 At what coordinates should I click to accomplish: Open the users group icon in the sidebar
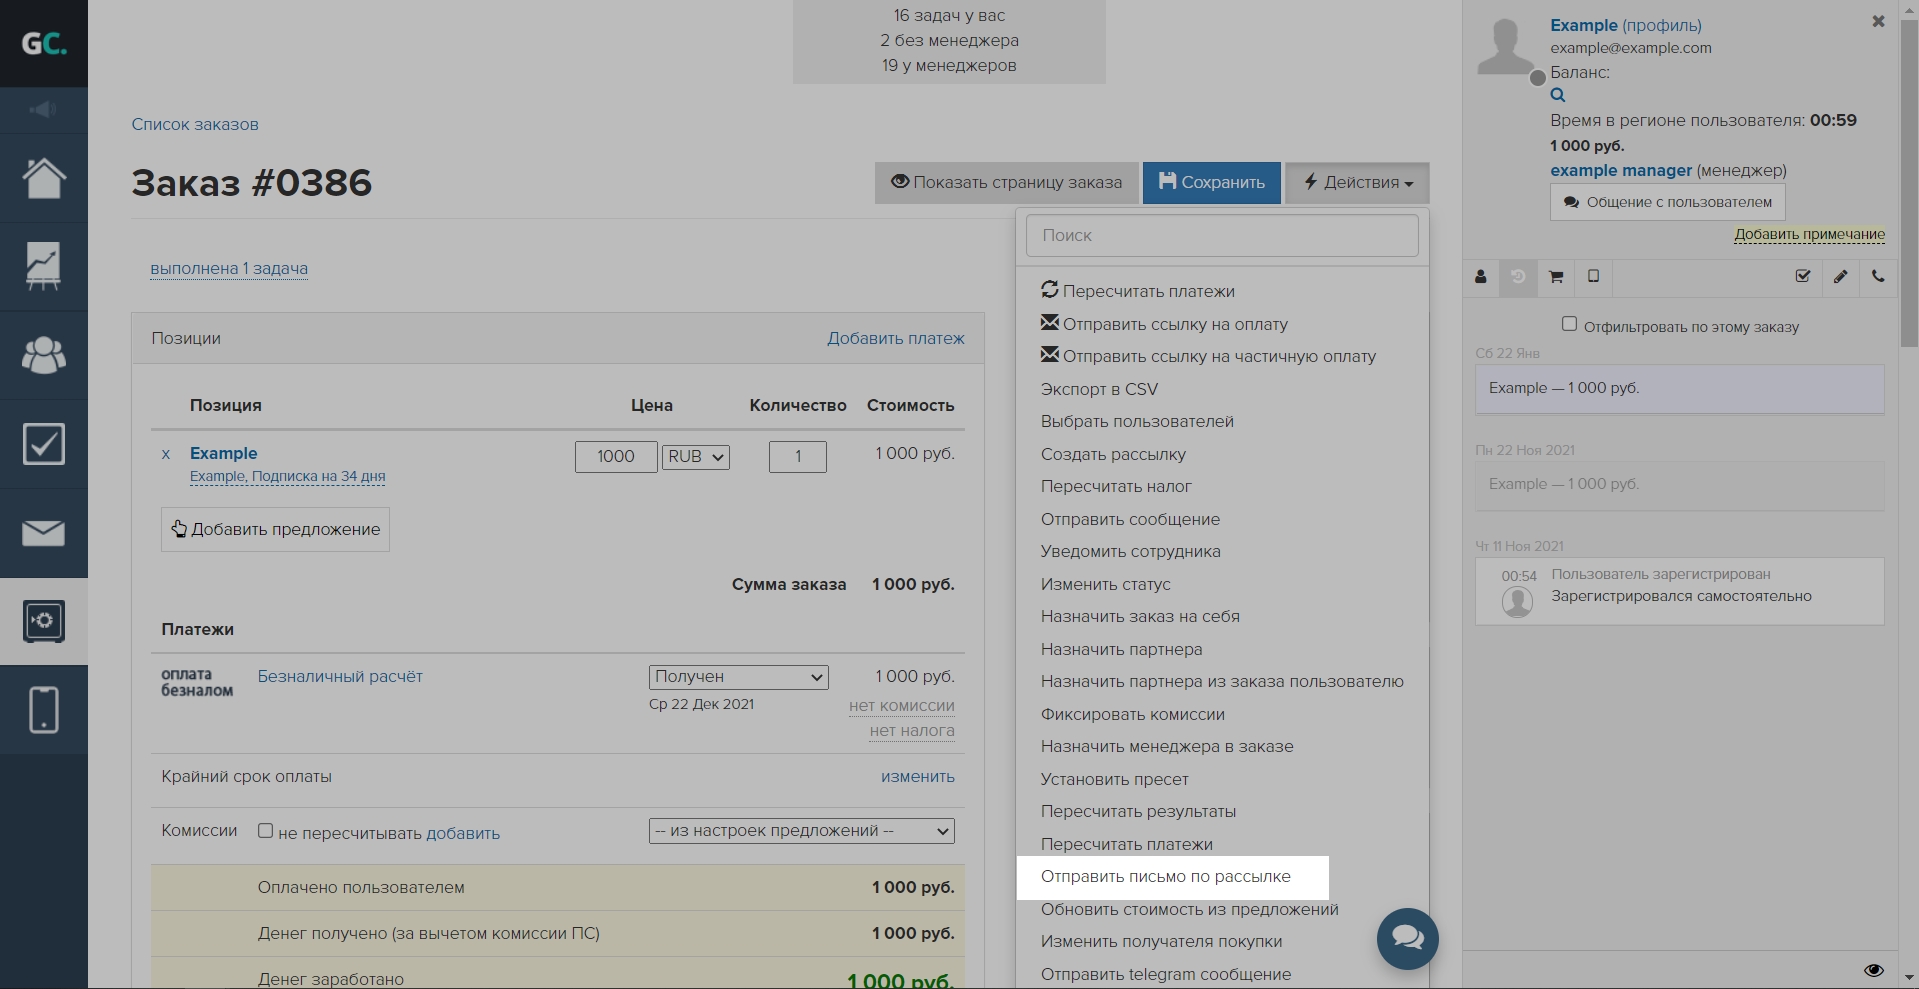44,355
